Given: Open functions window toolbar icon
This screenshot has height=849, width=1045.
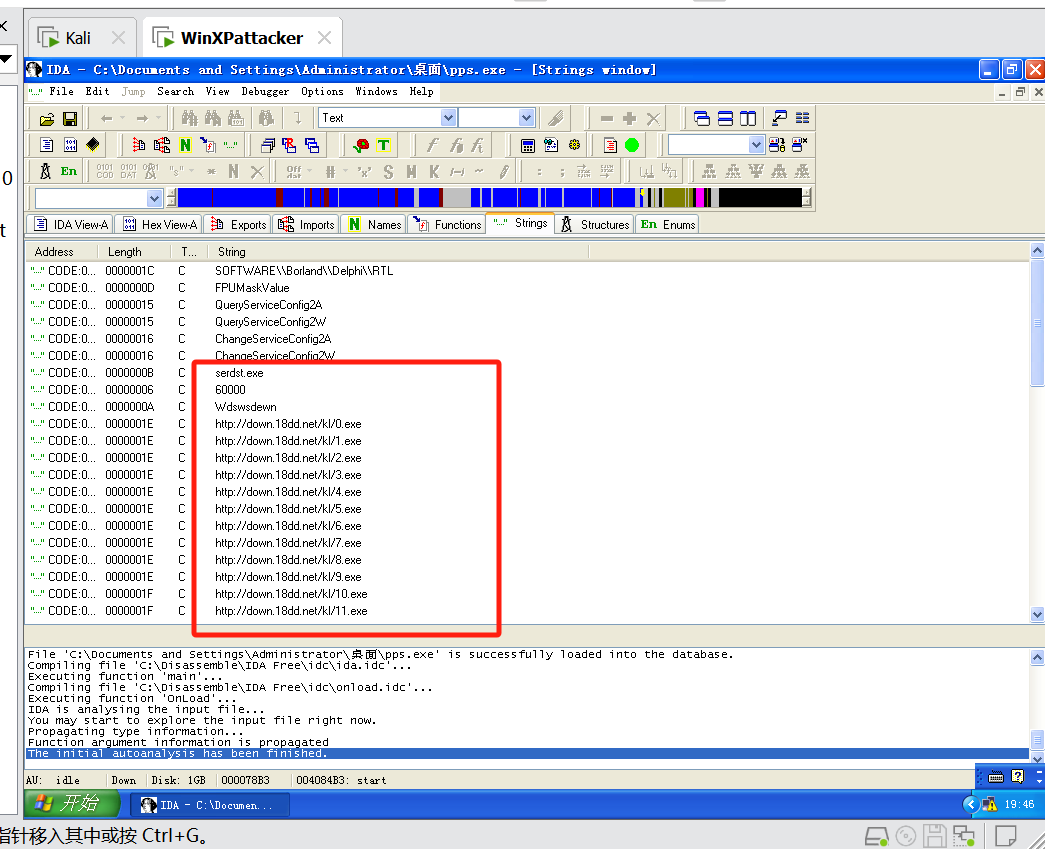Looking at the screenshot, I should pyautogui.click(x=208, y=145).
